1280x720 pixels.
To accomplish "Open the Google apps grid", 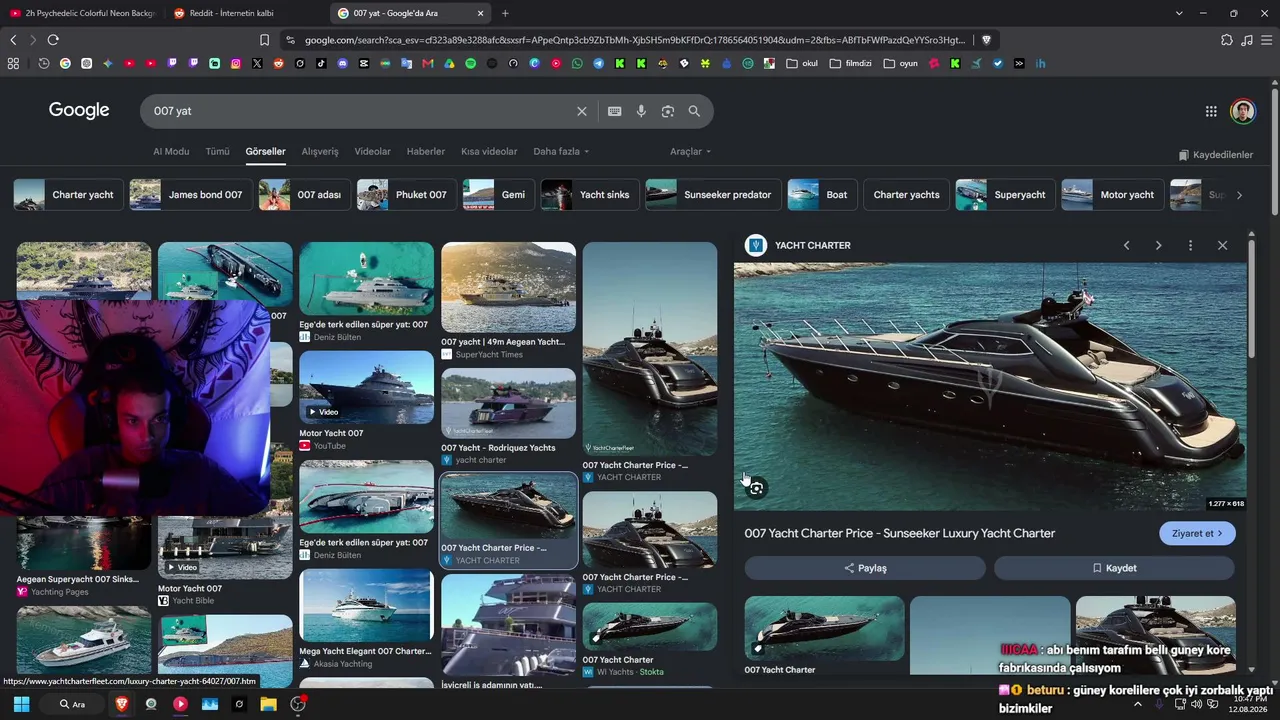I will [x=1211, y=111].
